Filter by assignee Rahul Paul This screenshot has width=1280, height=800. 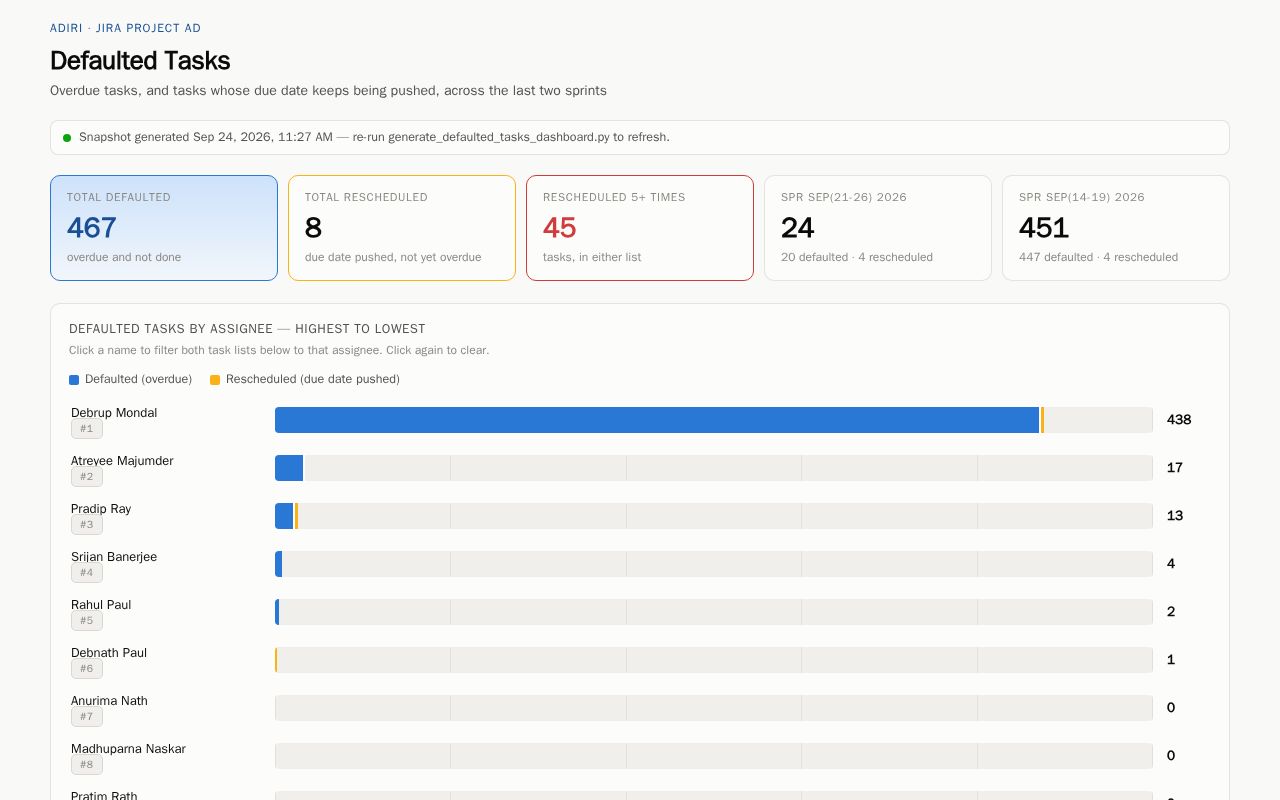point(101,605)
